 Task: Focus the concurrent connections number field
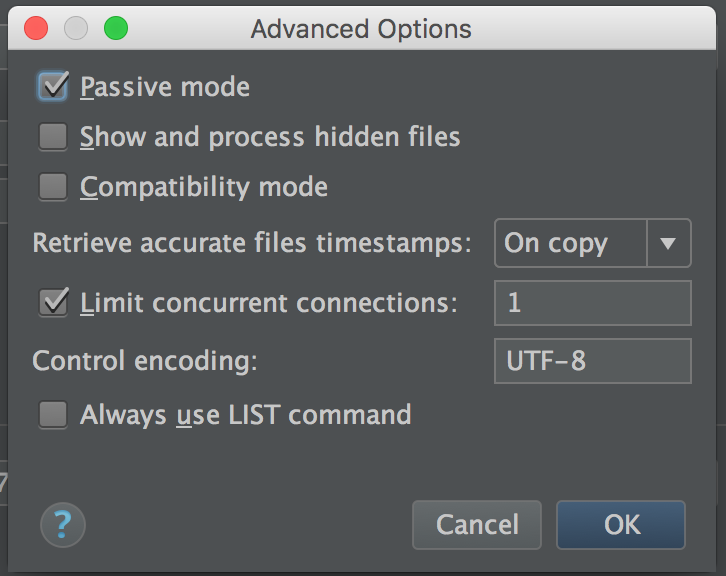click(592, 303)
